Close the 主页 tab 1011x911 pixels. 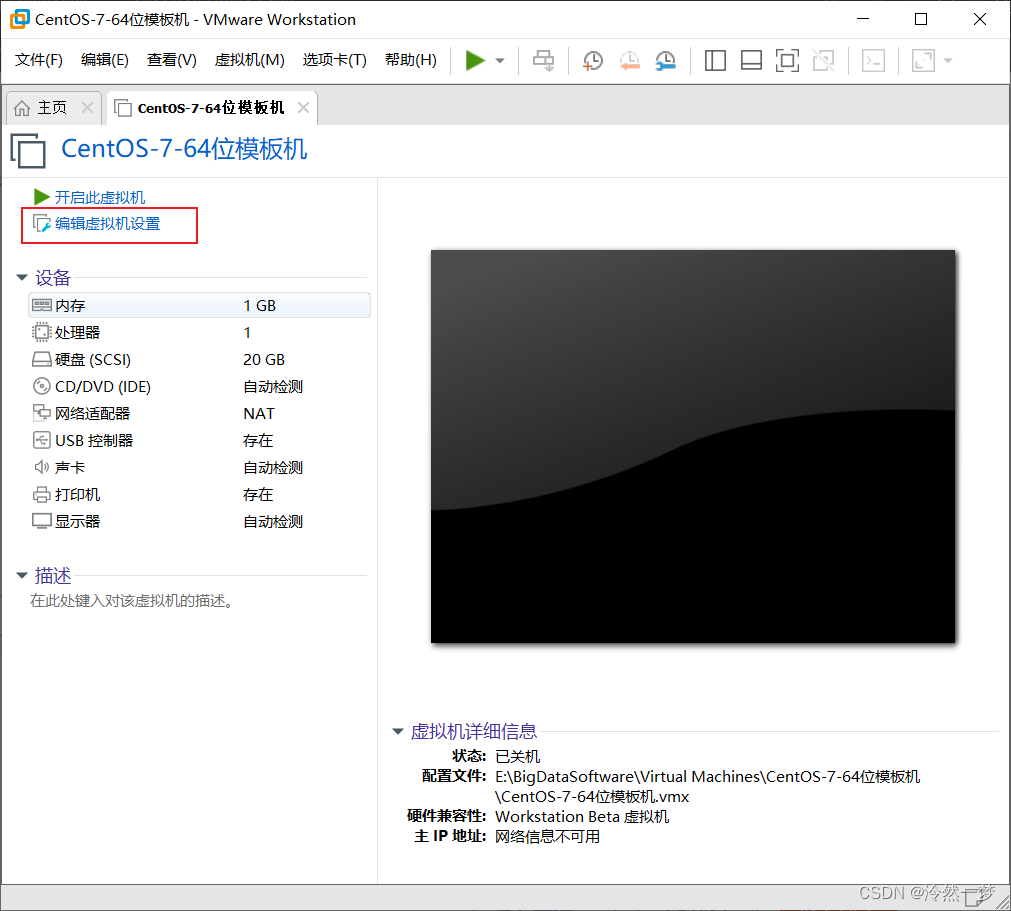coord(88,108)
